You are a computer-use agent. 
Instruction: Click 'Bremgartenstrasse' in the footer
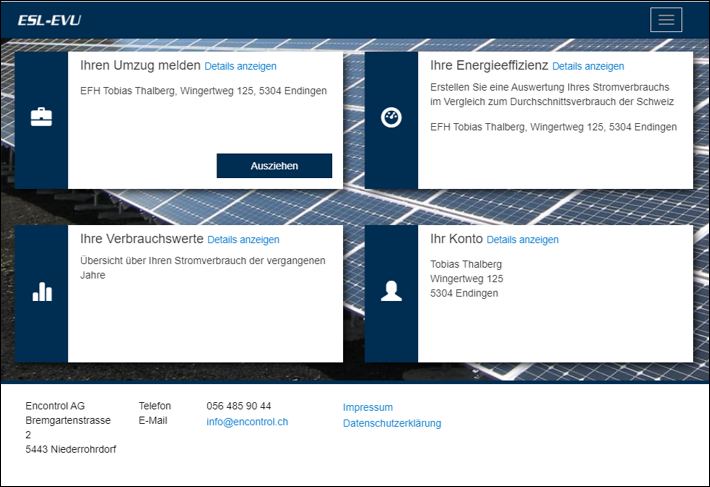click(68, 420)
